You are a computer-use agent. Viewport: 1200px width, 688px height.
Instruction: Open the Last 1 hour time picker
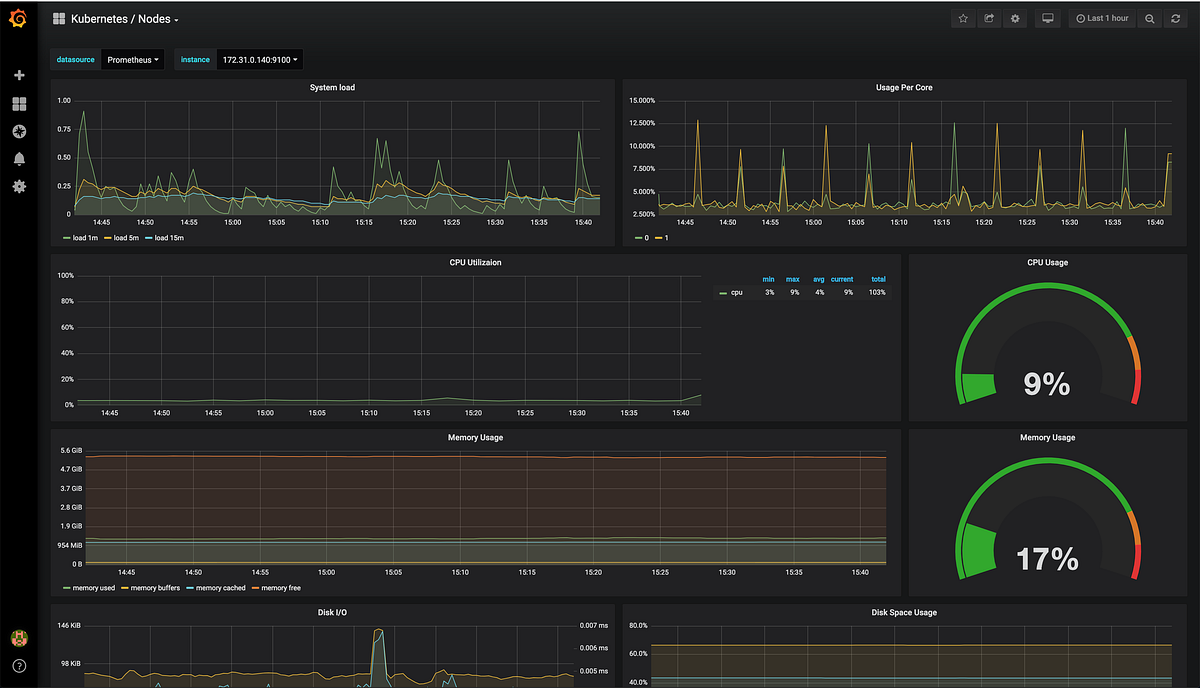point(1102,19)
